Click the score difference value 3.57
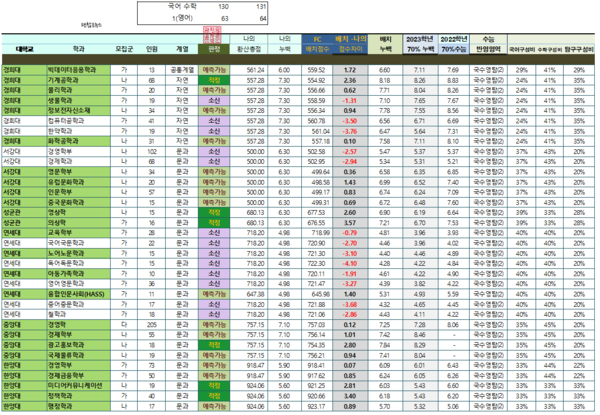The width and height of the screenshot is (600, 415). [x=350, y=223]
